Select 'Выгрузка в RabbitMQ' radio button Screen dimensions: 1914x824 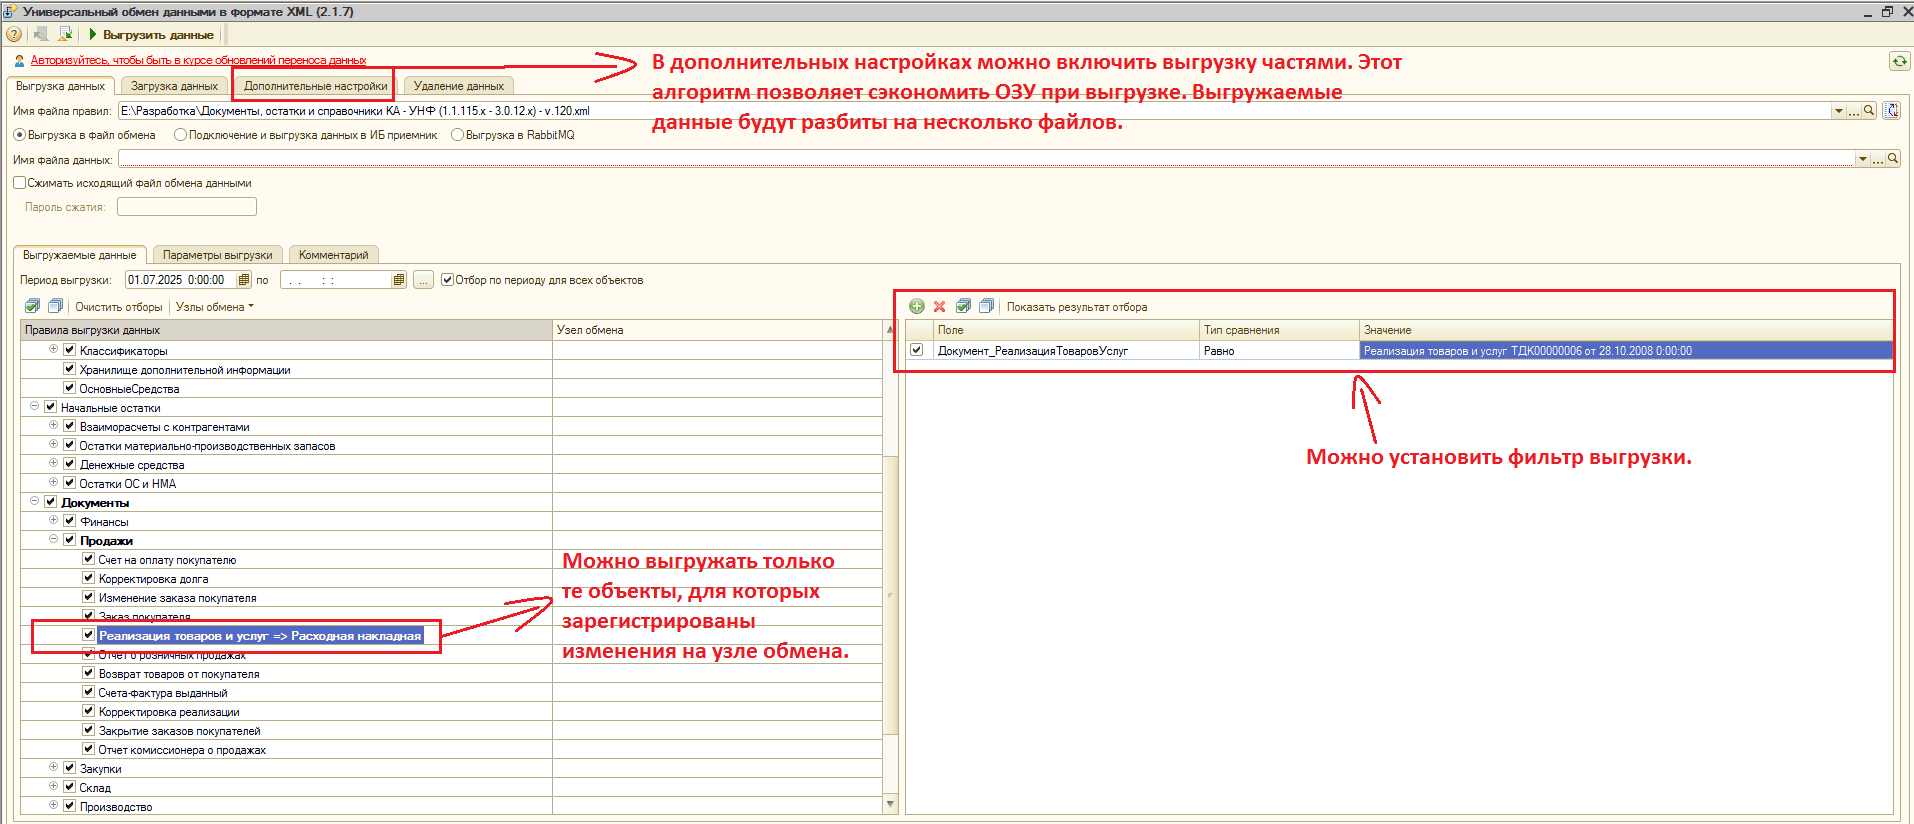[x=458, y=135]
